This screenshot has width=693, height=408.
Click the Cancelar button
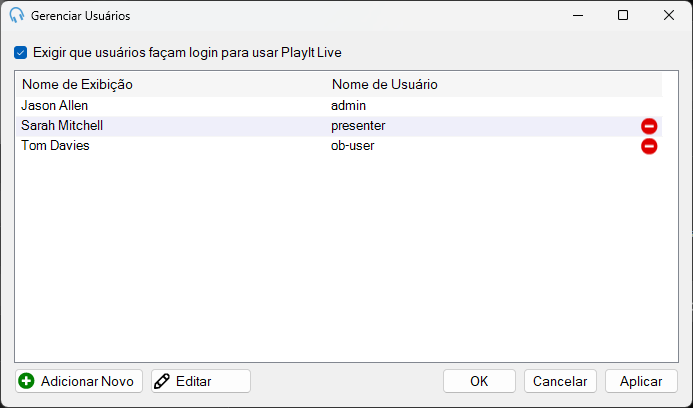click(560, 381)
